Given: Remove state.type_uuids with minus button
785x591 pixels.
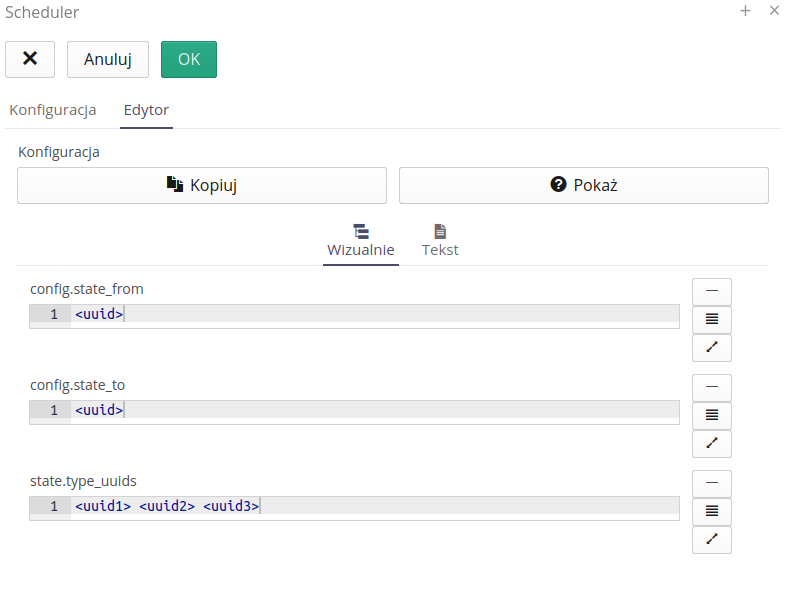Looking at the screenshot, I should 712,483.
